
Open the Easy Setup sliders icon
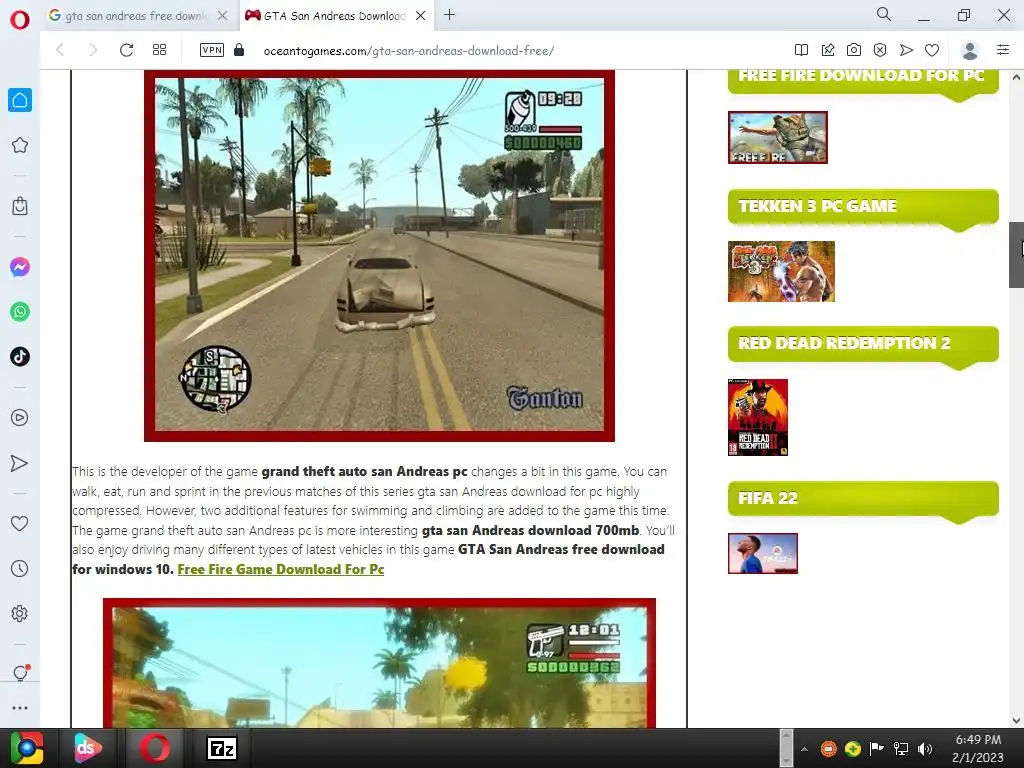pos(1003,50)
